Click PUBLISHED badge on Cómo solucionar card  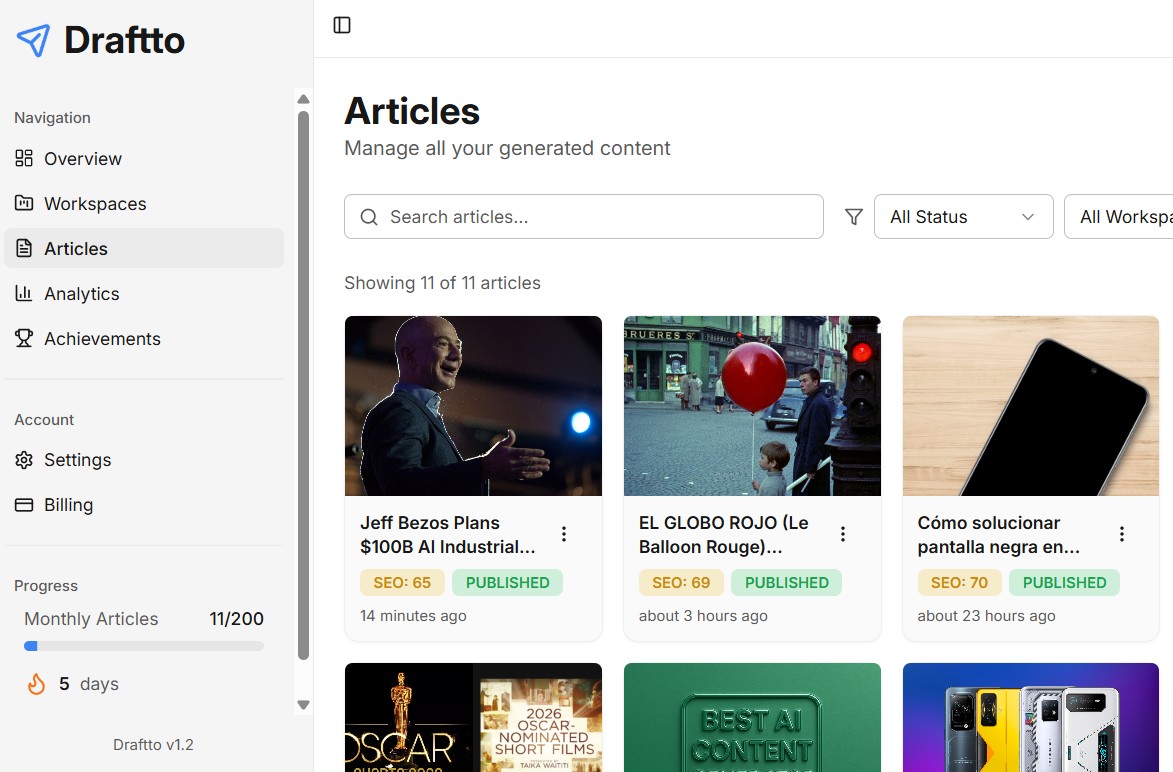coord(1065,583)
